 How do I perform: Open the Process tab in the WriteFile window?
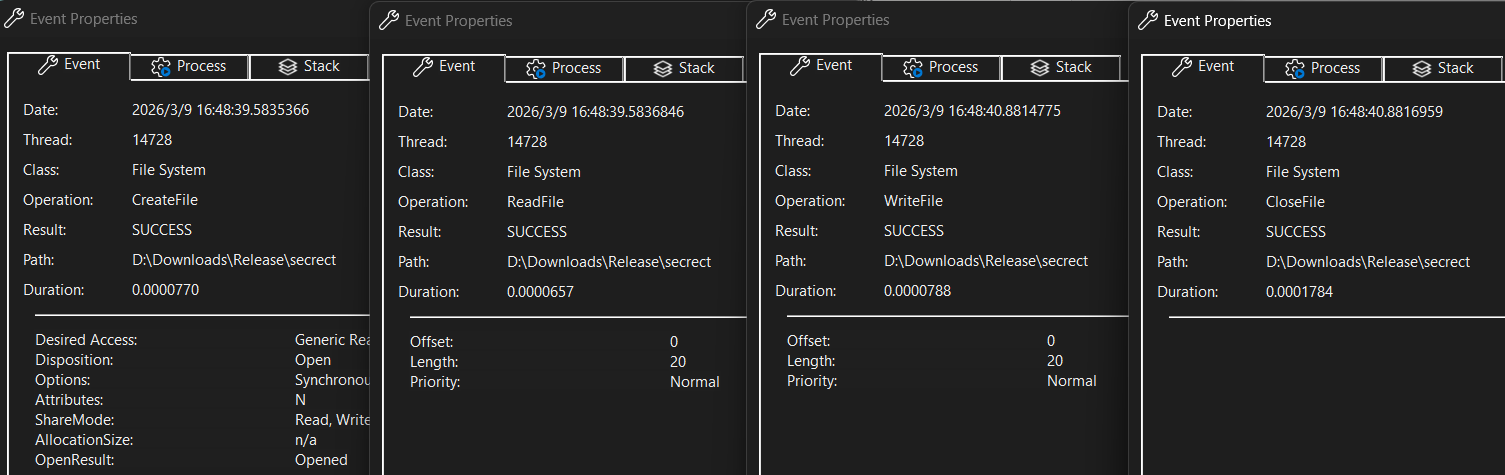click(x=941, y=68)
